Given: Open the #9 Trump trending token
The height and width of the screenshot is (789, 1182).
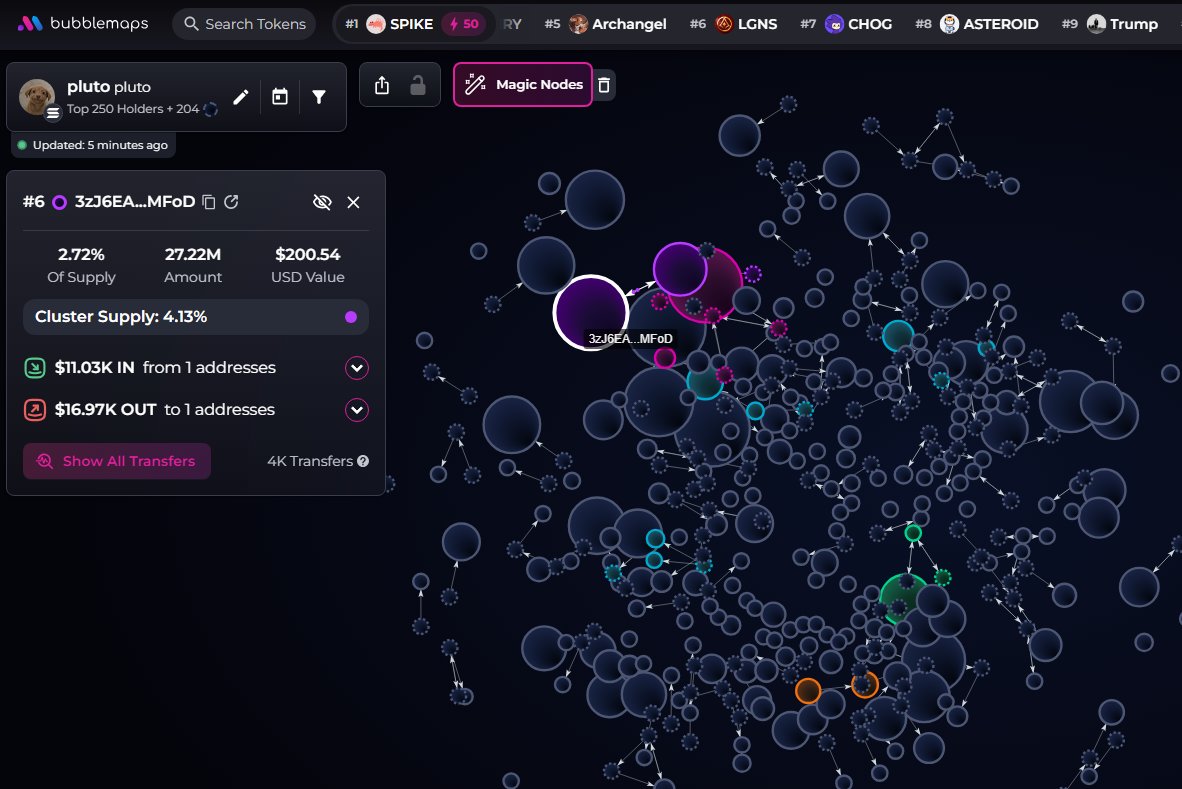Looking at the screenshot, I should [1109, 24].
